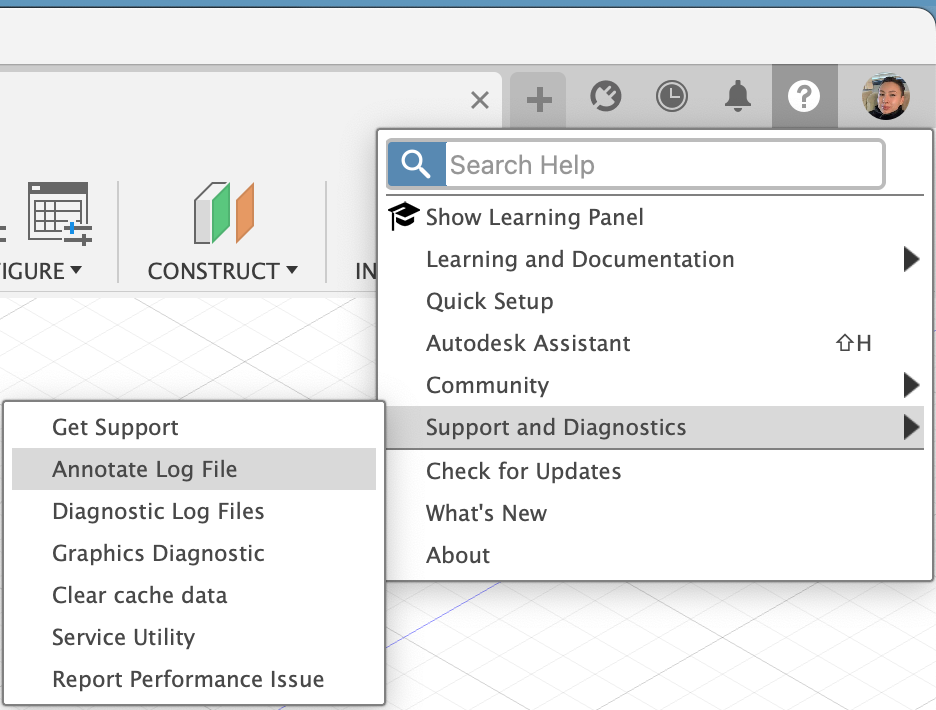The image size is (936, 710).
Task: Expand the Learning and Documentation submenu
Action: (x=580, y=259)
